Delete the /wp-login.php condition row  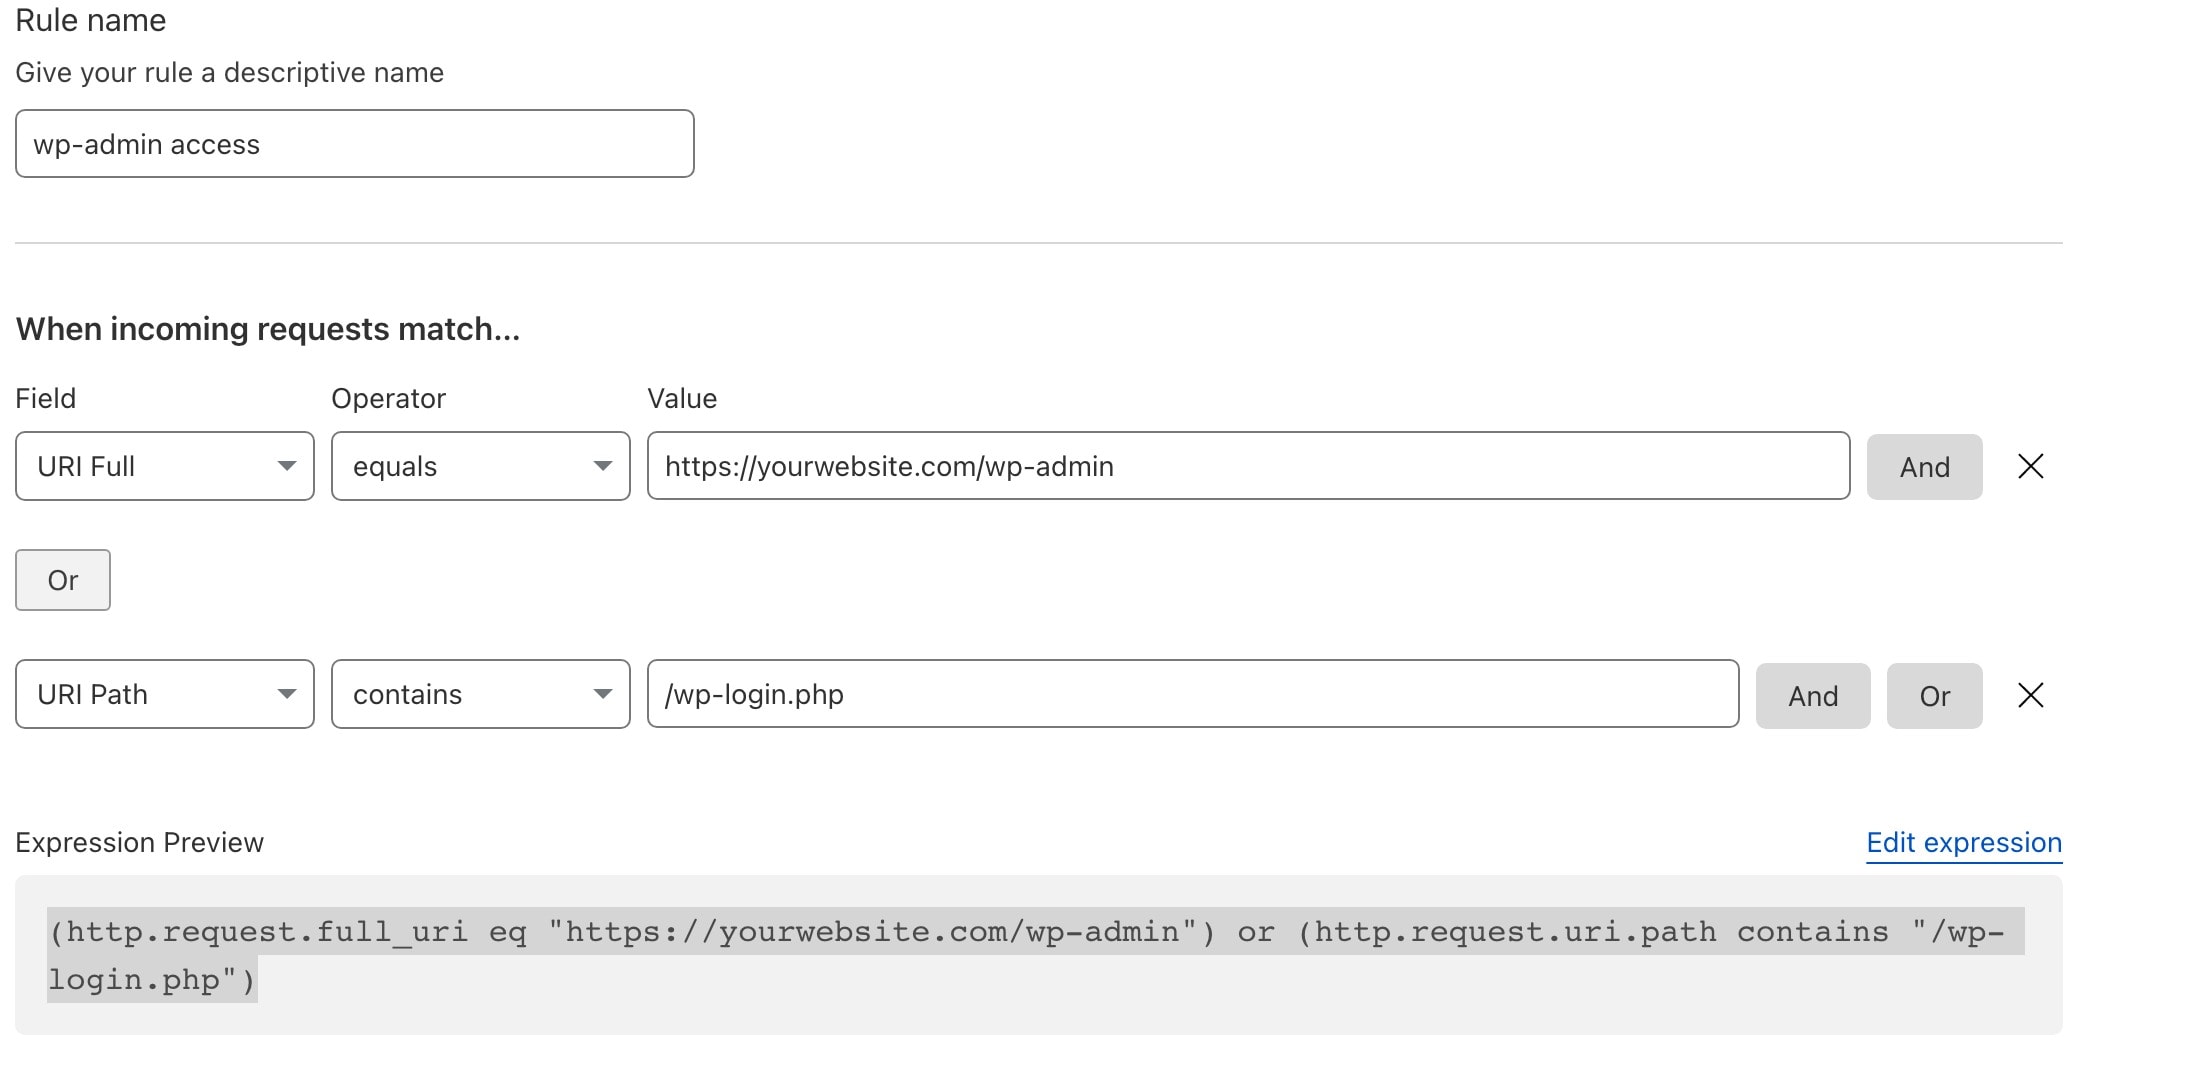(2030, 695)
